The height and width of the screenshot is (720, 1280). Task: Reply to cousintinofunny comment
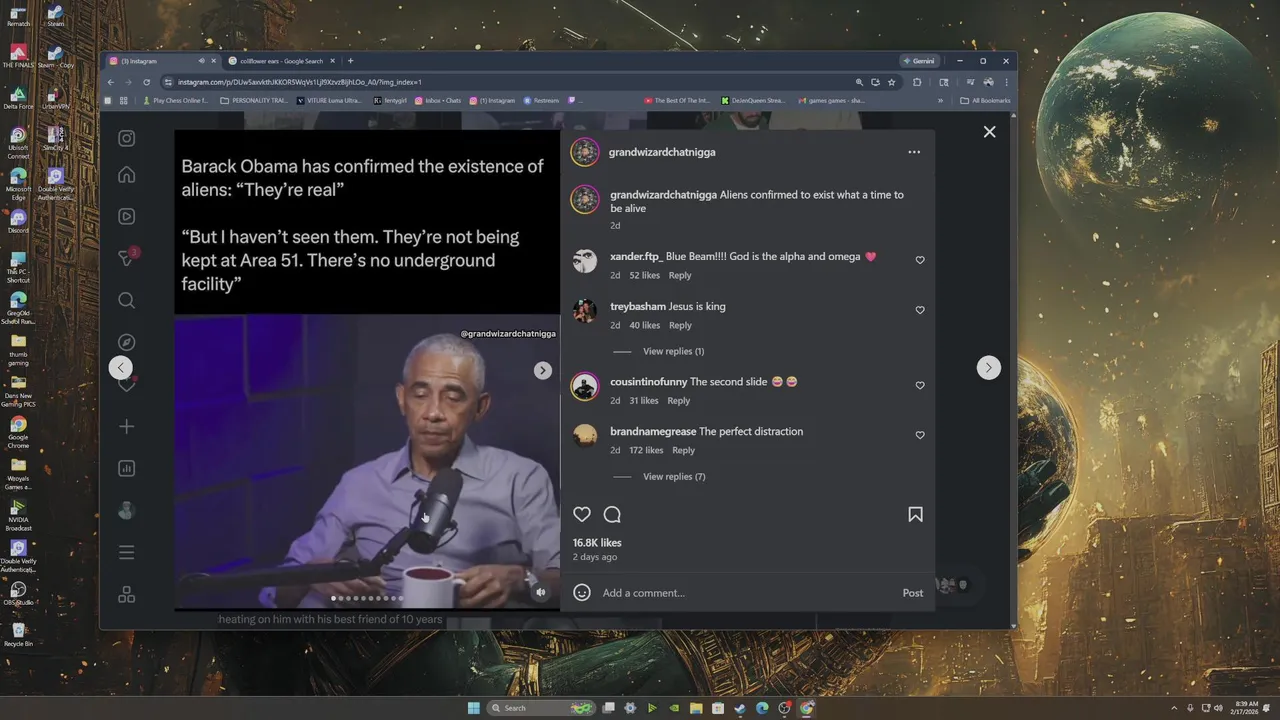pyautogui.click(x=679, y=400)
